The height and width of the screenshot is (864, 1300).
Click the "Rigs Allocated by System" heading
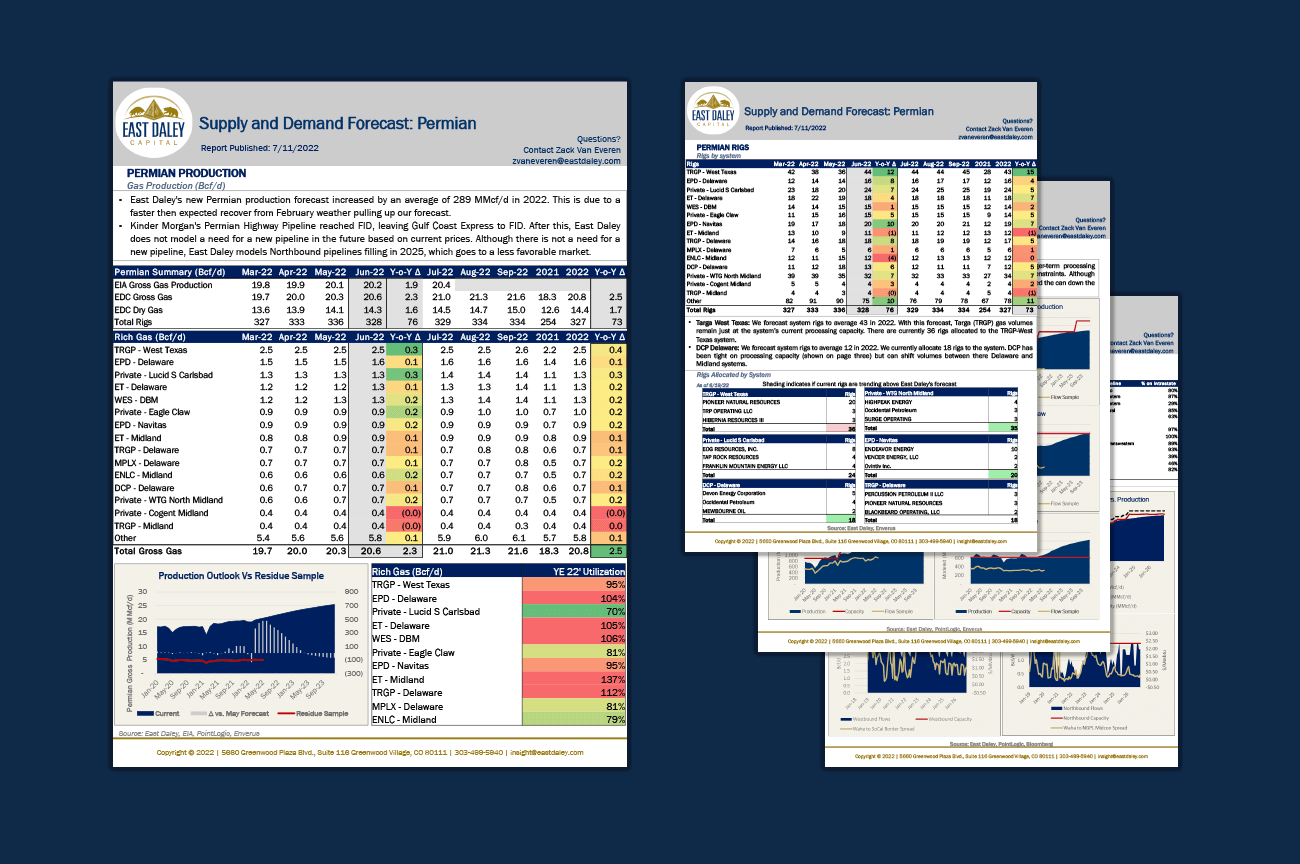click(733, 375)
